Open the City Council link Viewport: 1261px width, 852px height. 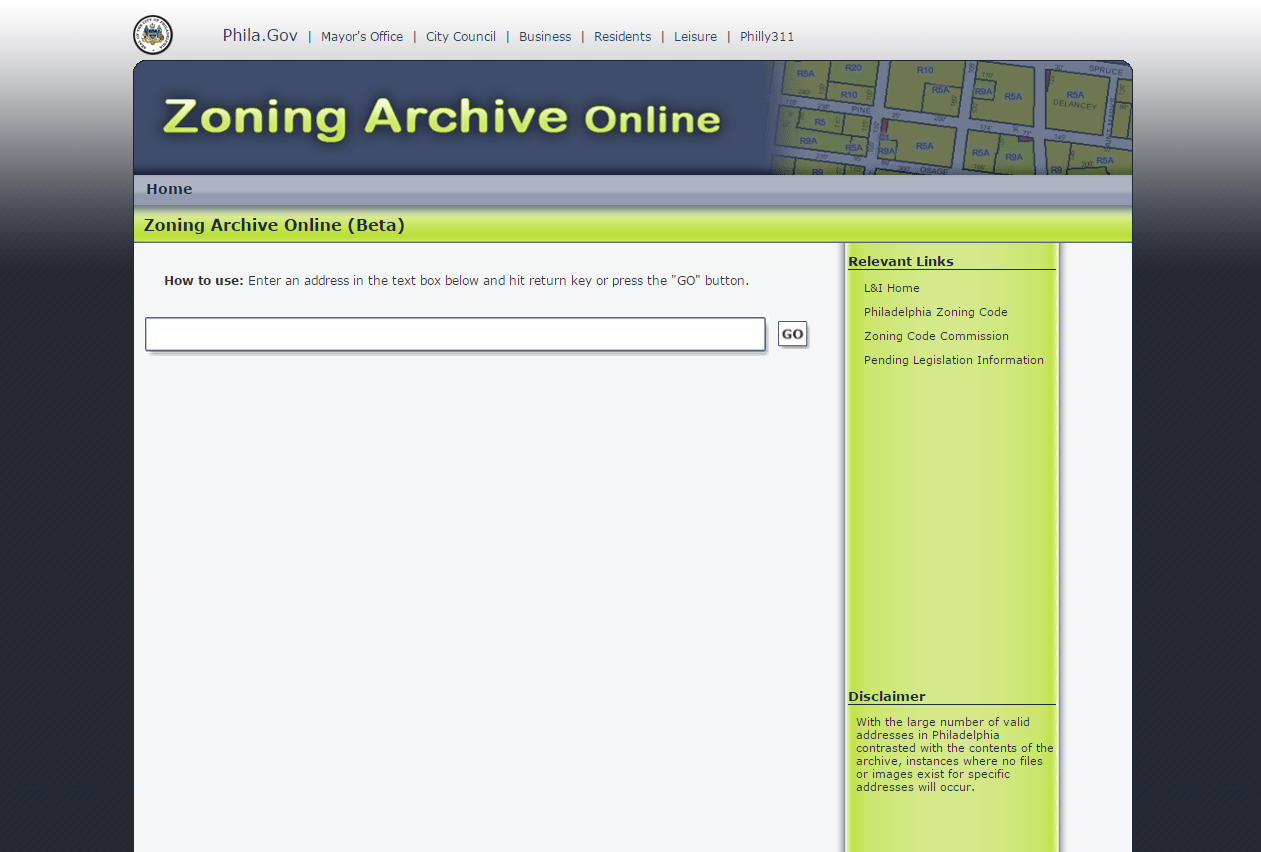click(x=461, y=37)
